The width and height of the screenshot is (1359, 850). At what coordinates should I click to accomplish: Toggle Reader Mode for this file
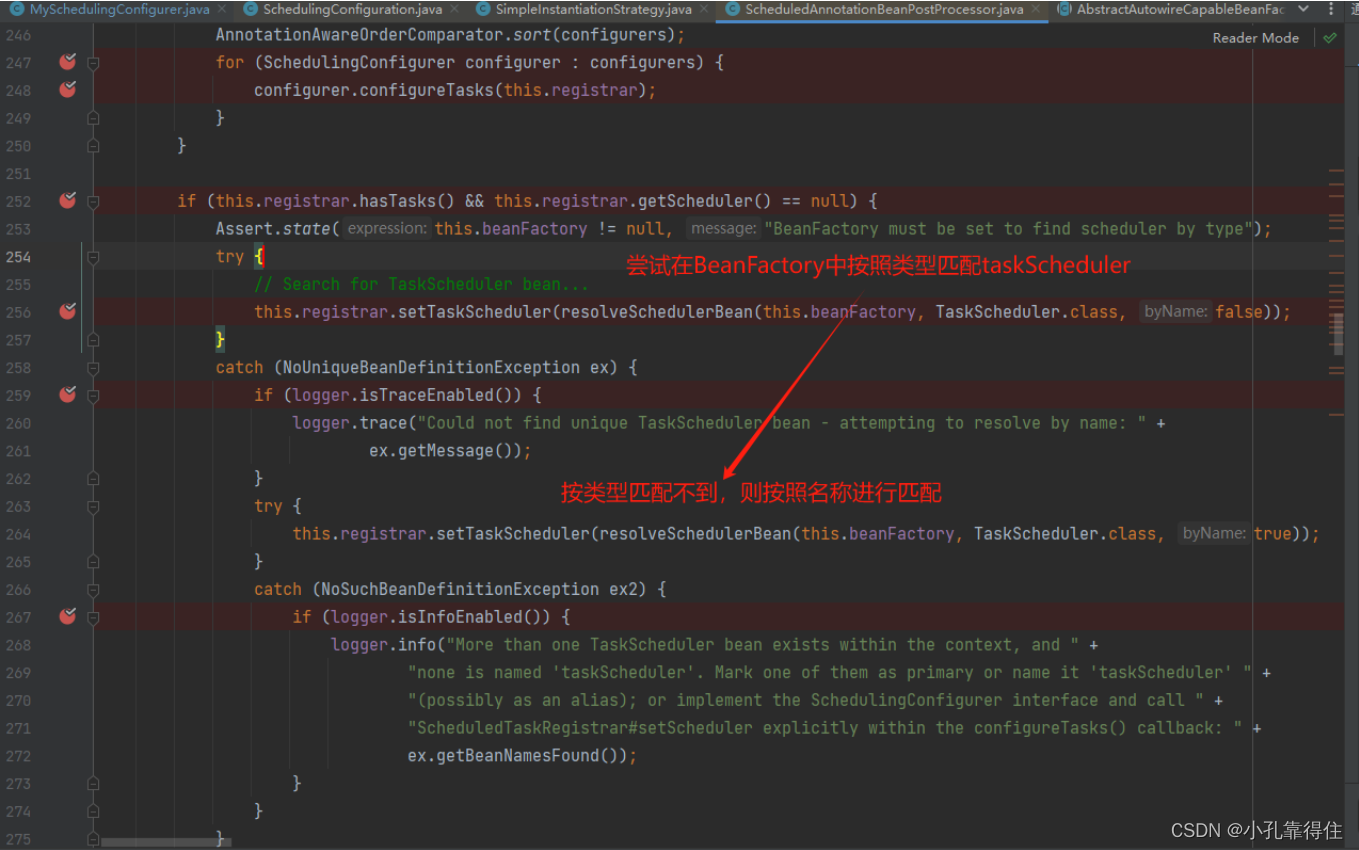click(x=1255, y=38)
